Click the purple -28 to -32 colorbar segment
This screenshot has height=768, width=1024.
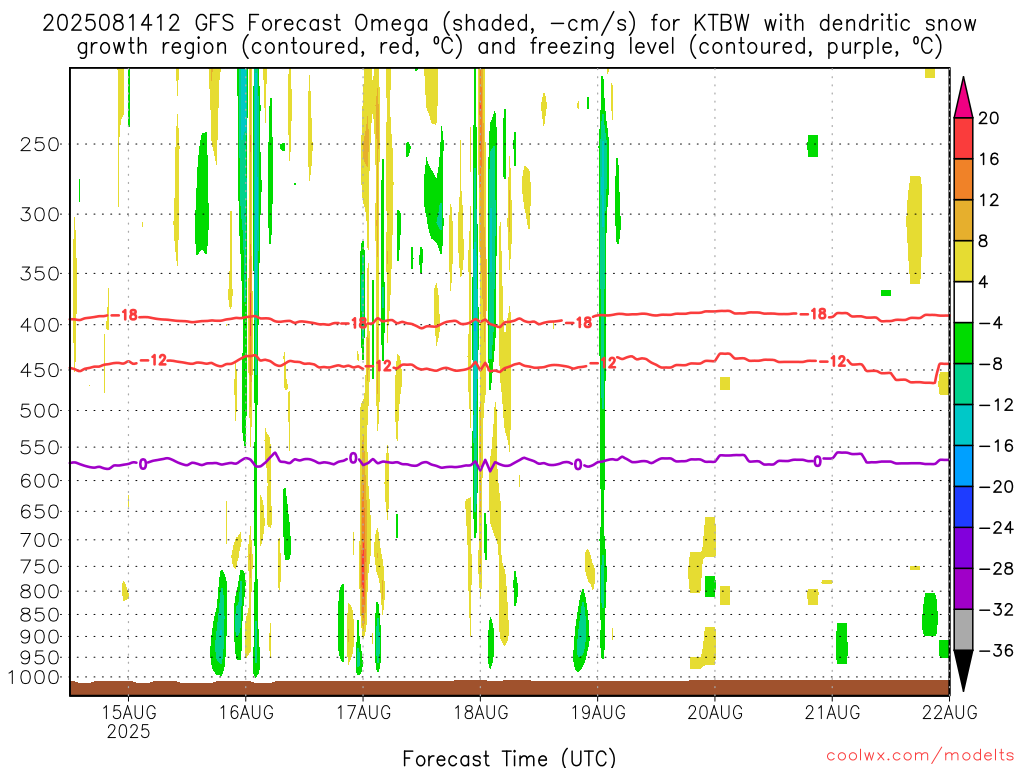[963, 589]
